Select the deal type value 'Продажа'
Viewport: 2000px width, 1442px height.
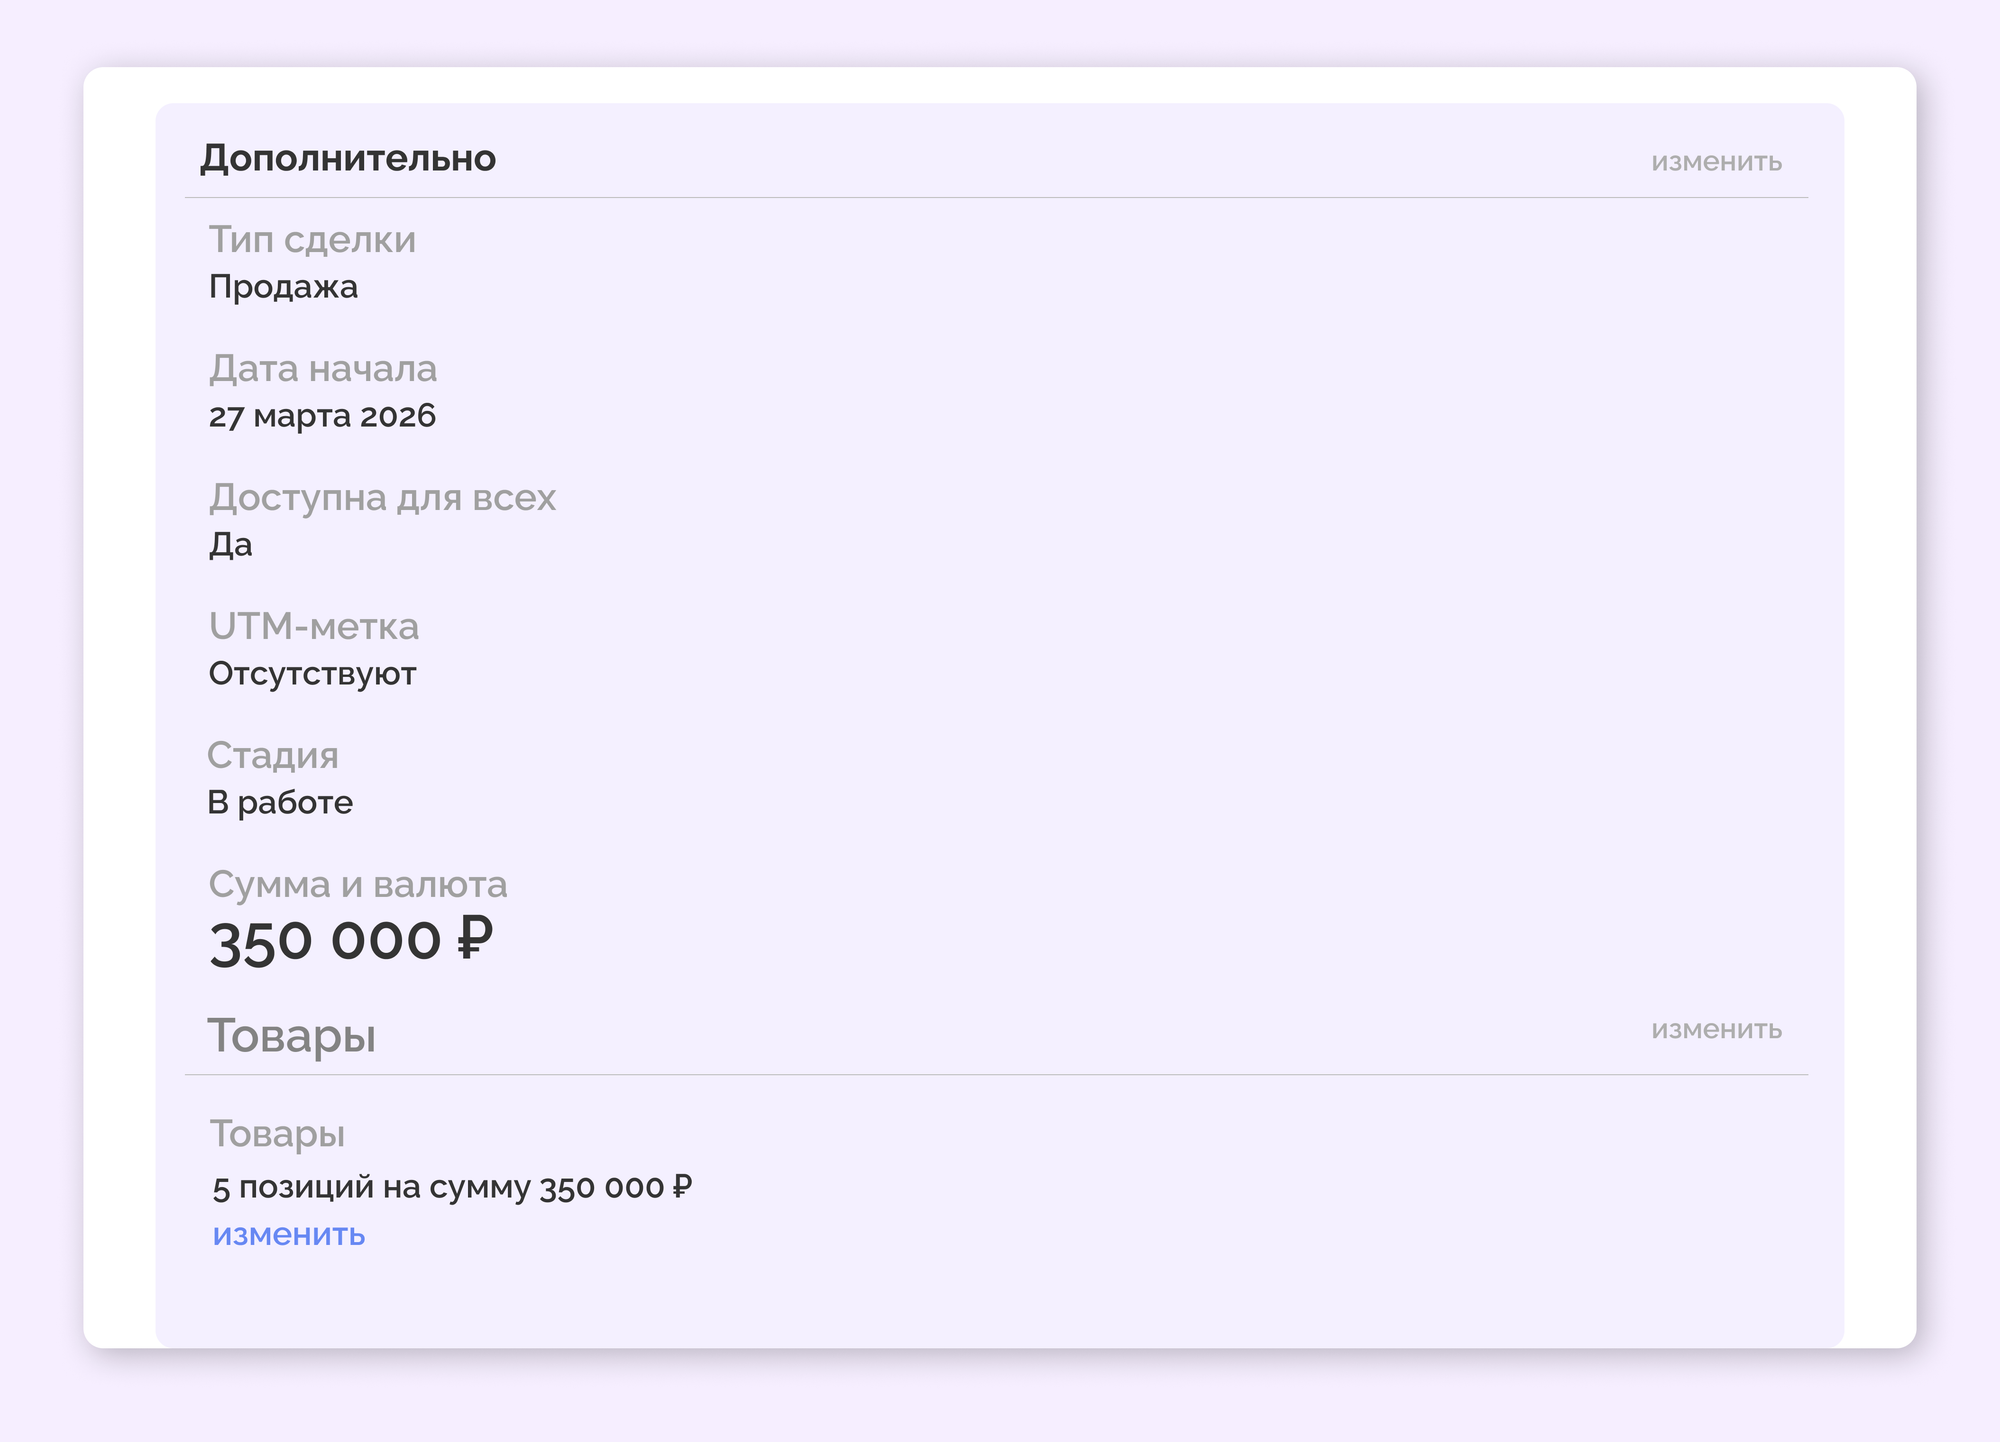283,288
